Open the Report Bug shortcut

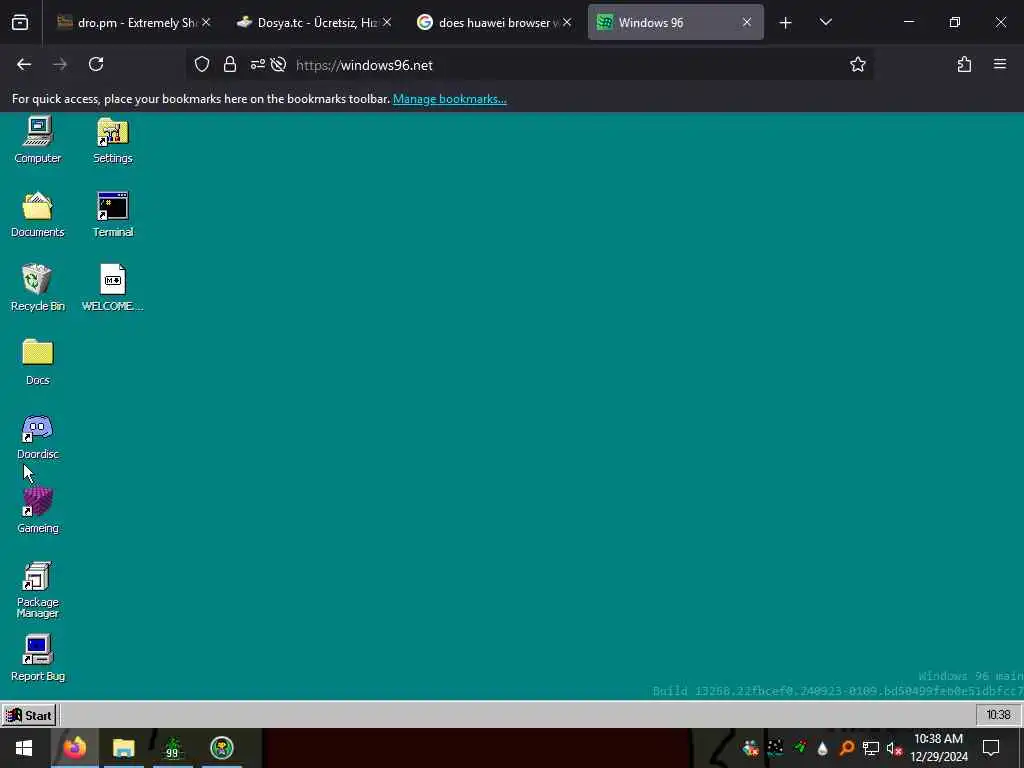pos(37,658)
